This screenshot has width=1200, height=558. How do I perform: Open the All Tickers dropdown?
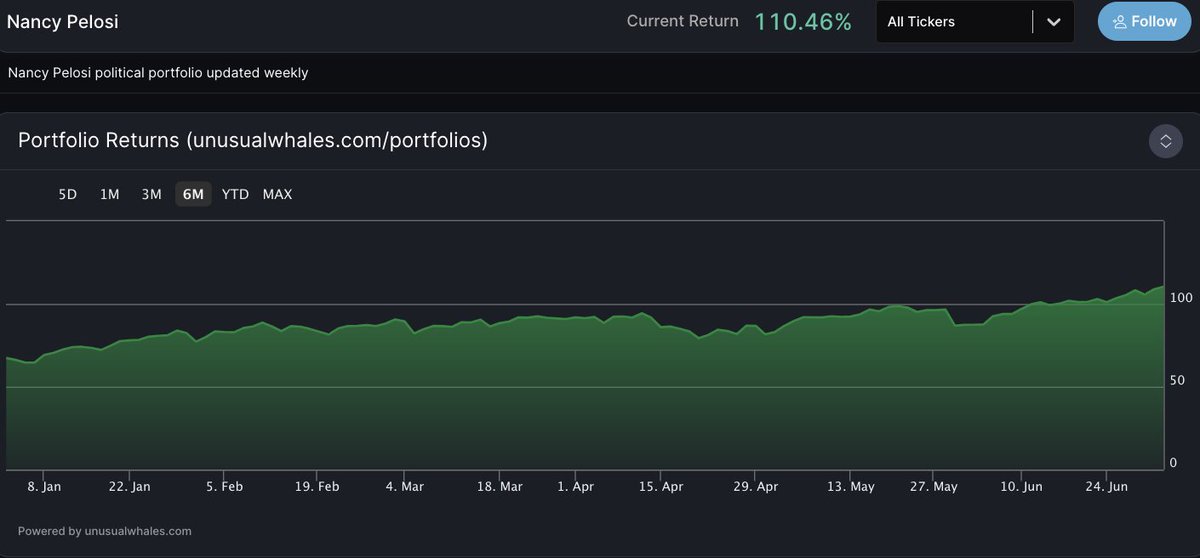coord(975,21)
